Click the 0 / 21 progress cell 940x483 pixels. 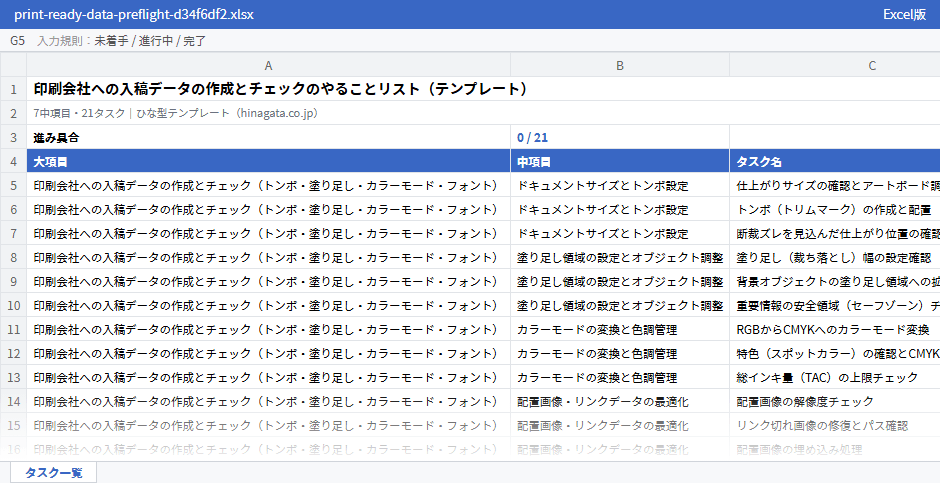click(x=620, y=137)
